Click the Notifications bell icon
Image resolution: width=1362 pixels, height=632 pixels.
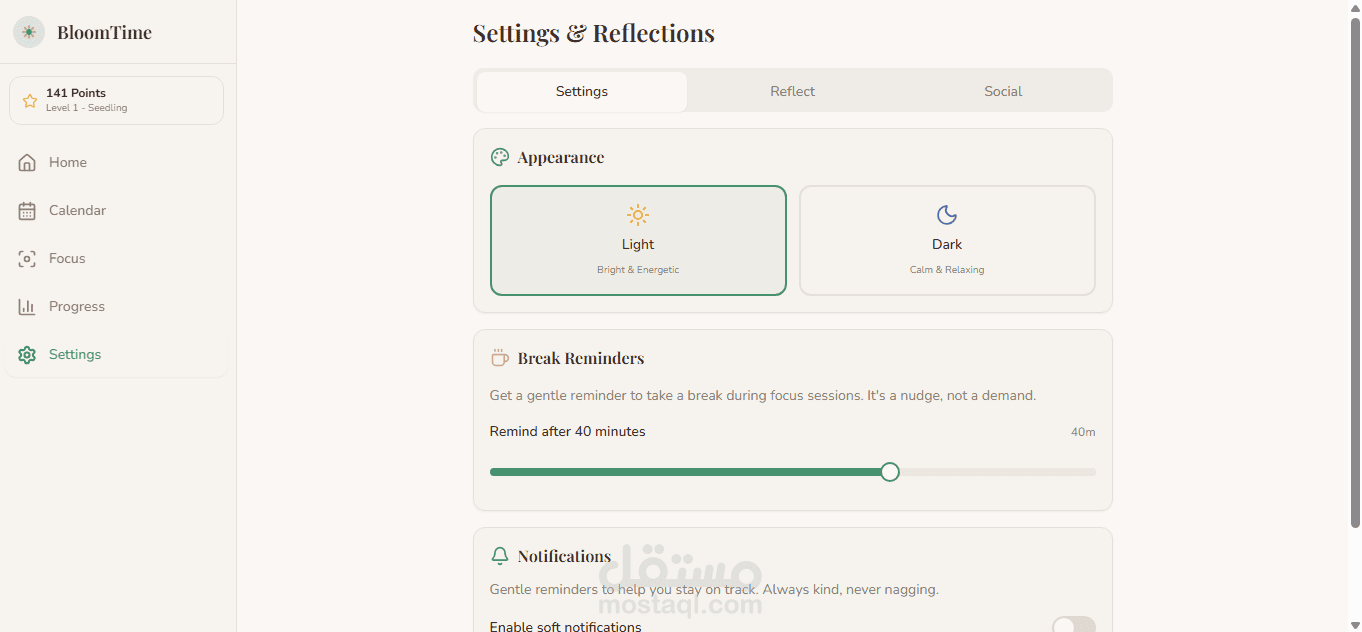pos(500,556)
